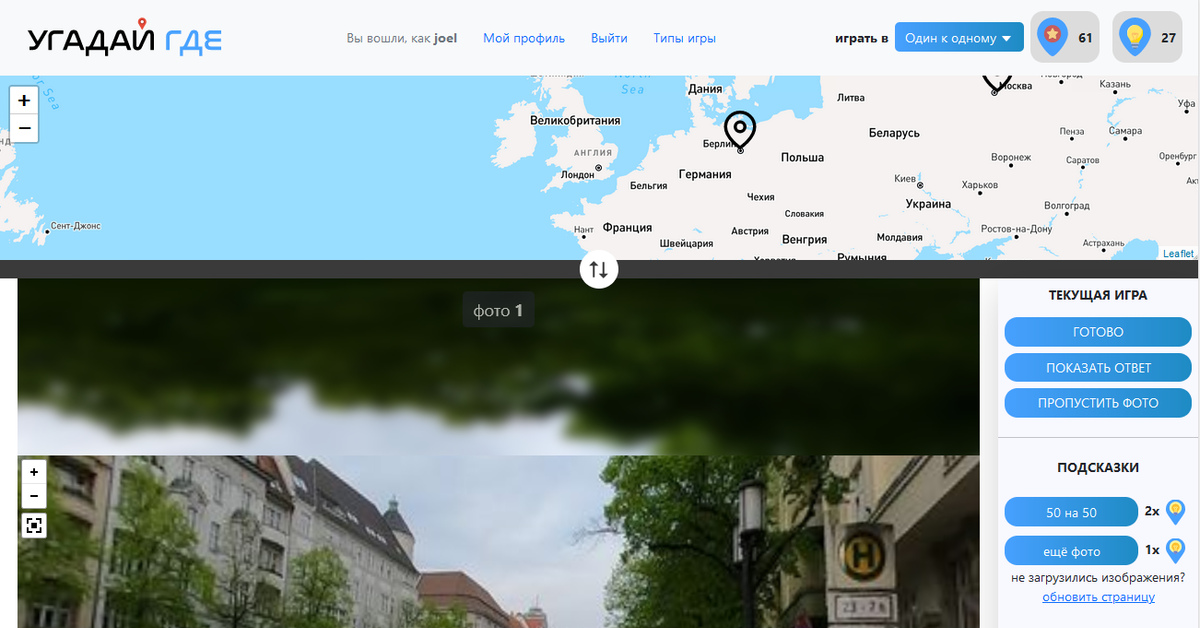This screenshot has height=628, width=1200.
Task: Click Лондон city label on the map
Action: [x=578, y=174]
